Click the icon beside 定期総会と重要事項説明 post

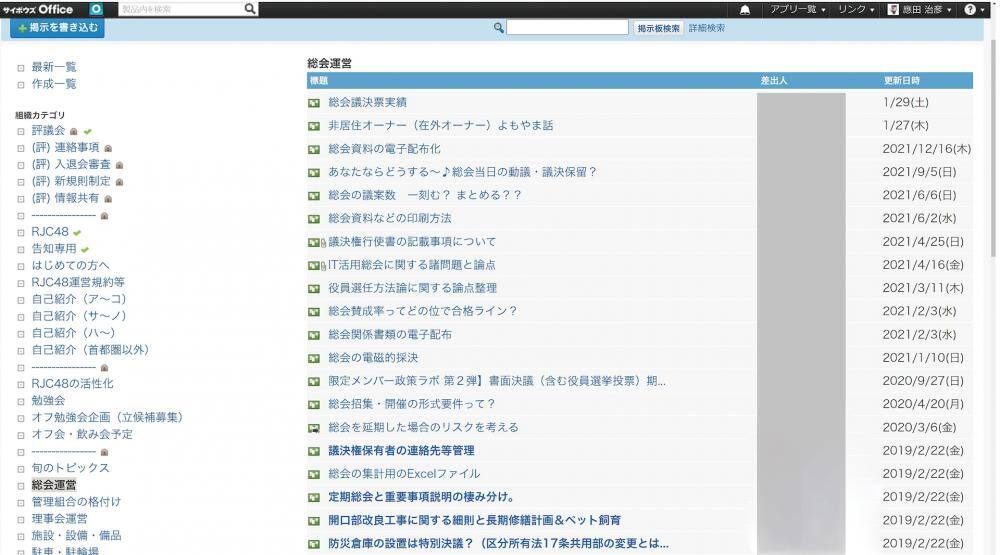(x=314, y=498)
